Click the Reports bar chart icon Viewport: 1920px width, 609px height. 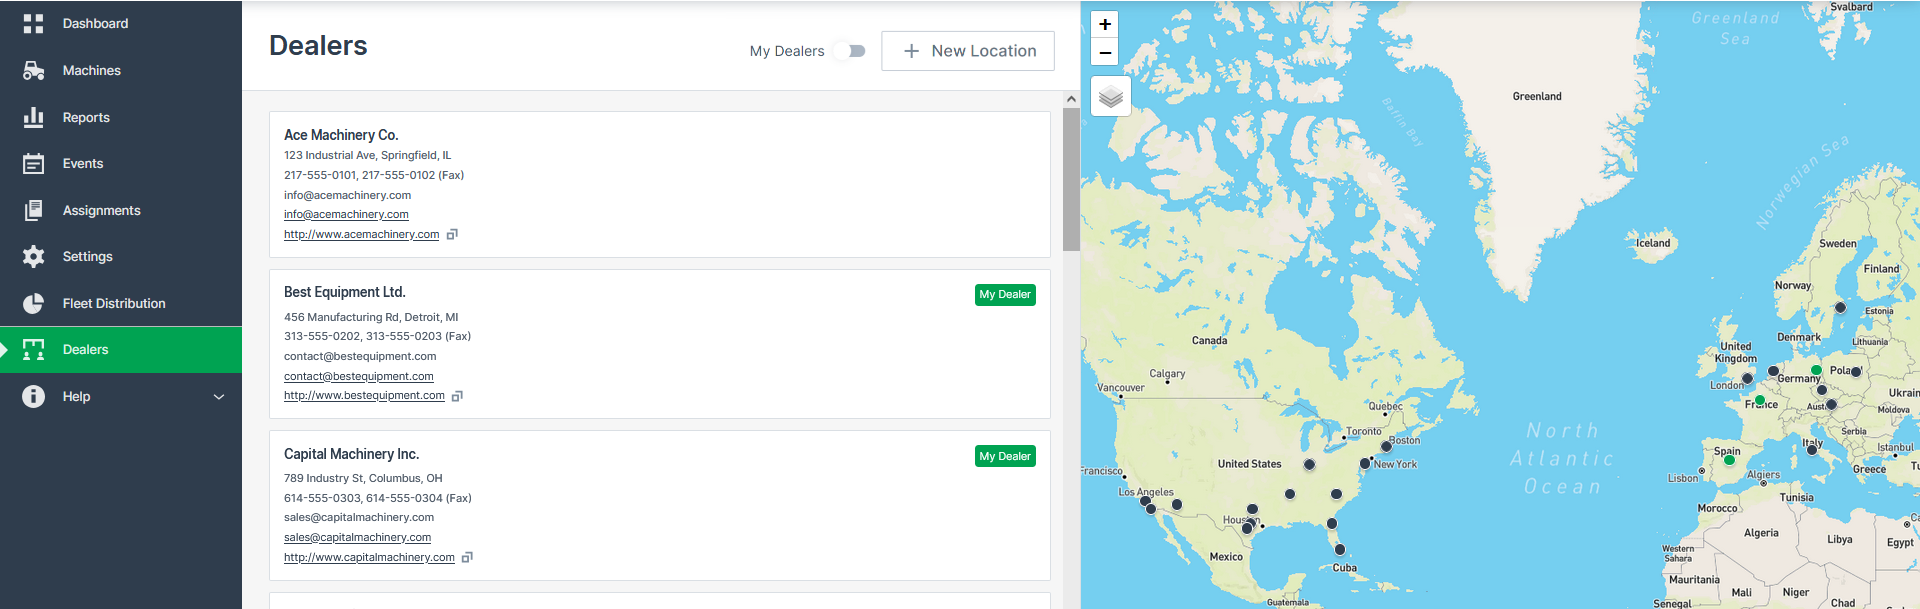(x=33, y=117)
